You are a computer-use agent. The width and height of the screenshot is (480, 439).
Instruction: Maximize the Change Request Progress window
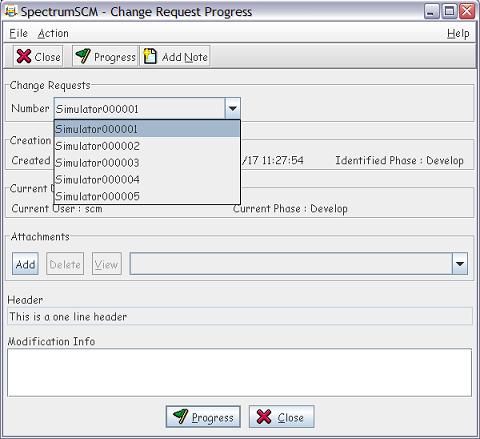449,11
